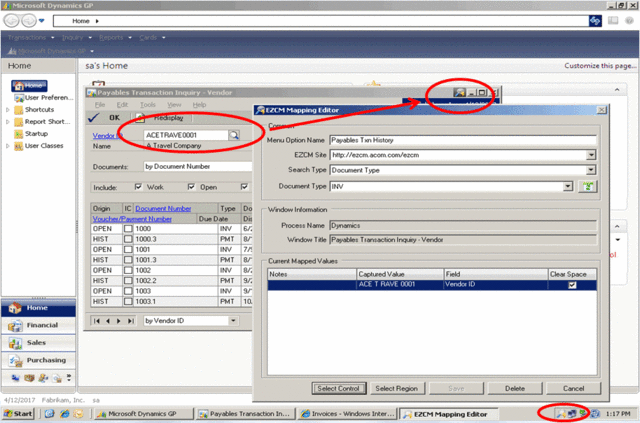Toggle the IC checkbox for document 1000
Screen dimensions: 640x423
point(128,229)
